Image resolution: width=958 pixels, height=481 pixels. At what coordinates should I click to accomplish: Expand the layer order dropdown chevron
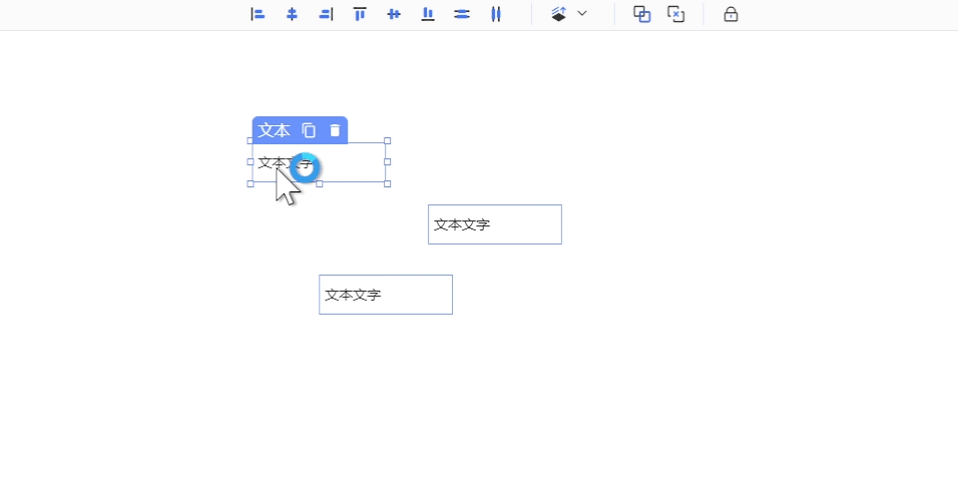pyautogui.click(x=582, y=14)
